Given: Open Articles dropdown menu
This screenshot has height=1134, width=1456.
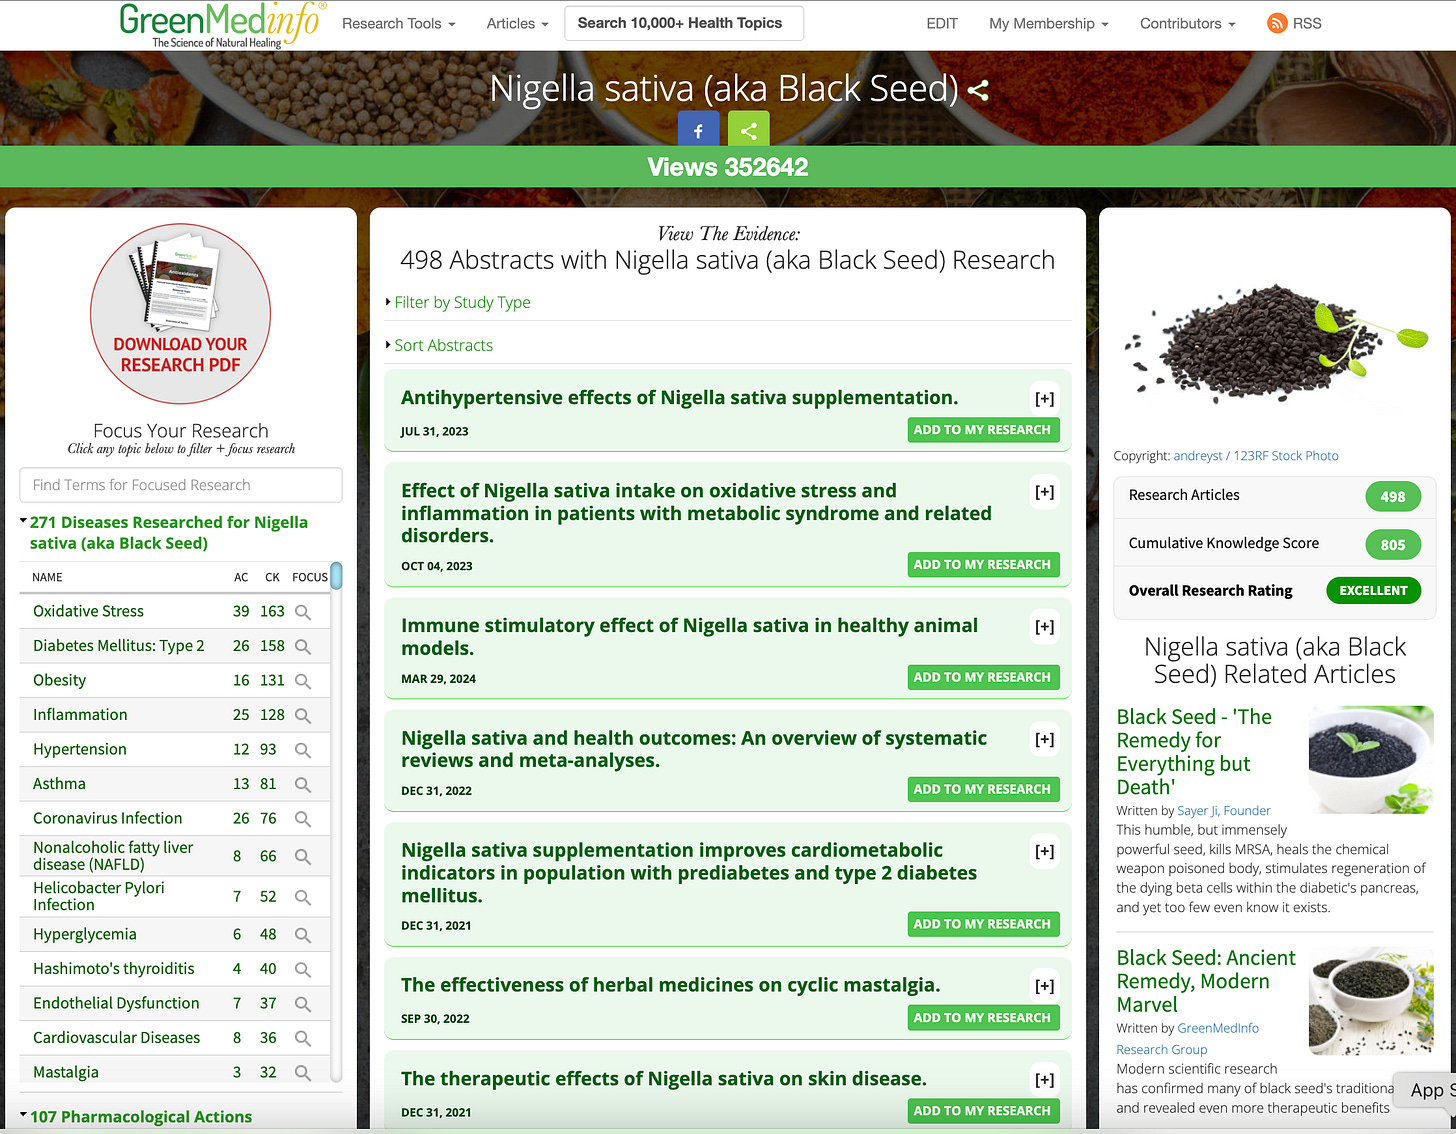Looking at the screenshot, I should coord(517,23).
